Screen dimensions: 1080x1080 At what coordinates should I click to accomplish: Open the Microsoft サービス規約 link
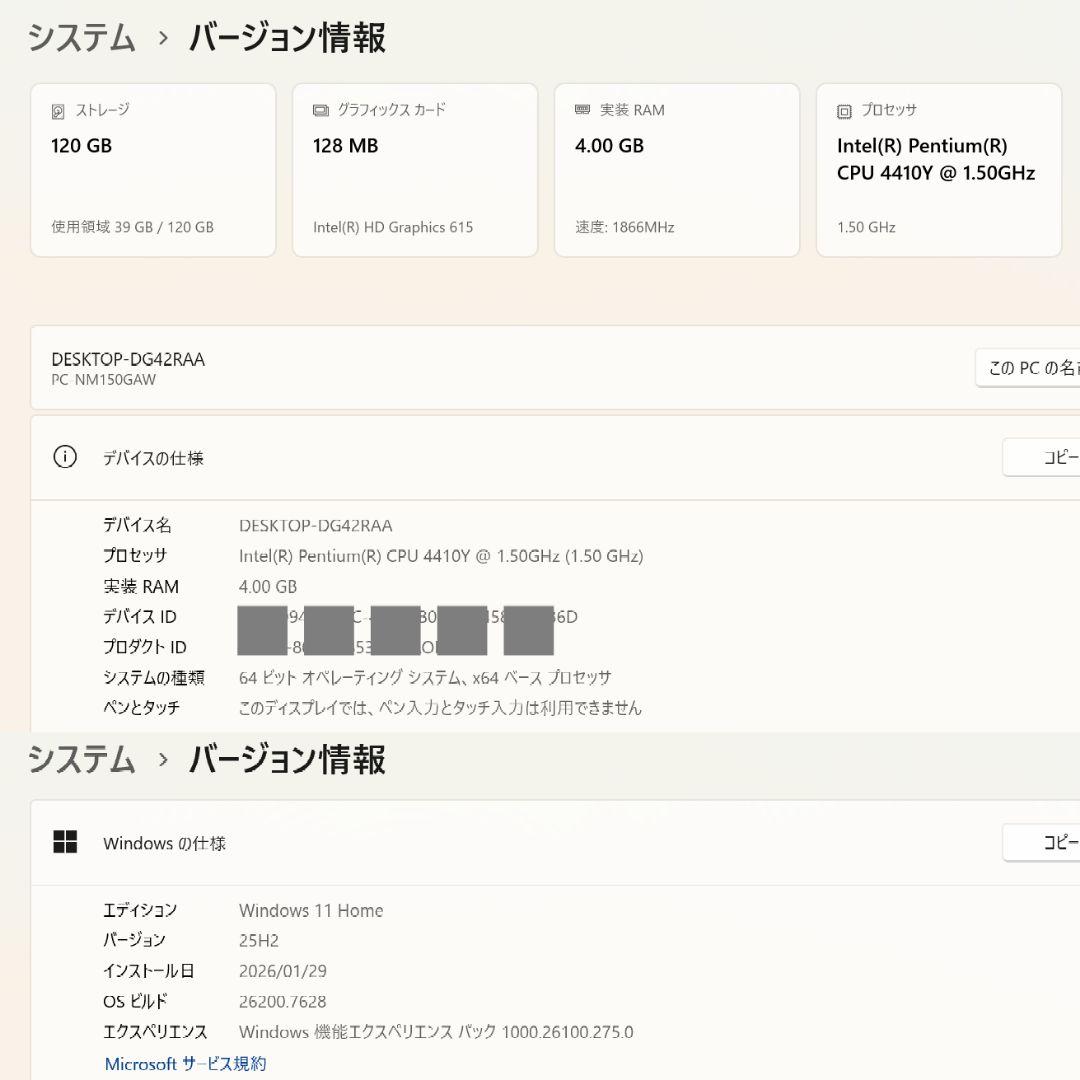[184, 1063]
